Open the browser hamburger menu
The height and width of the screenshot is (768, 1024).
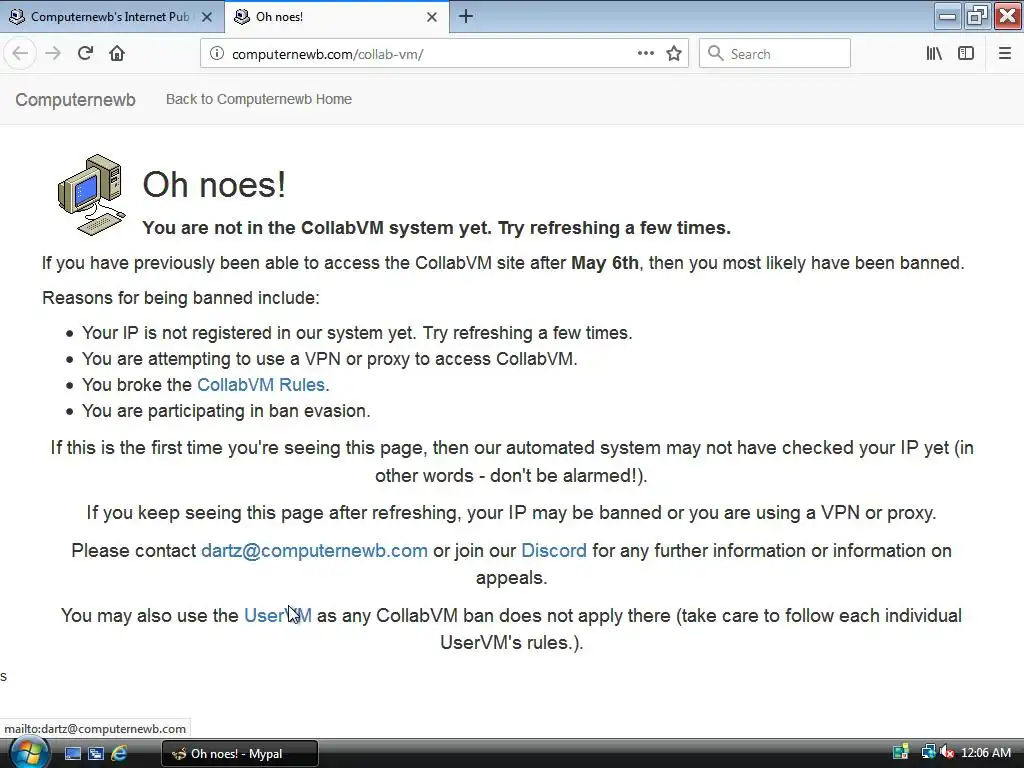click(1004, 54)
